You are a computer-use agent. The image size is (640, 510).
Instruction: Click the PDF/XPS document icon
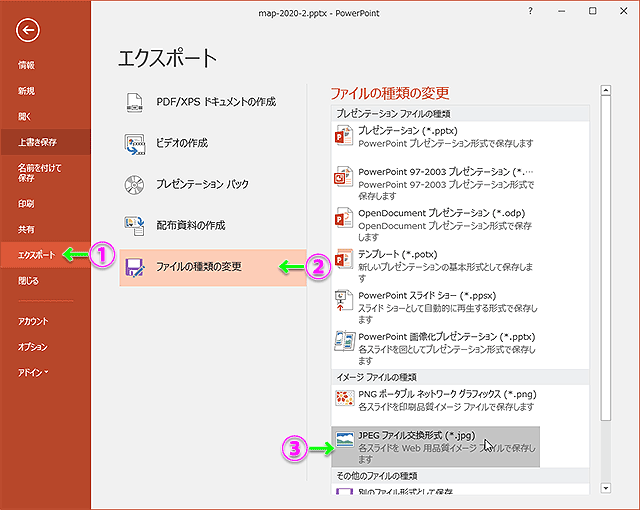pyautogui.click(x=134, y=102)
